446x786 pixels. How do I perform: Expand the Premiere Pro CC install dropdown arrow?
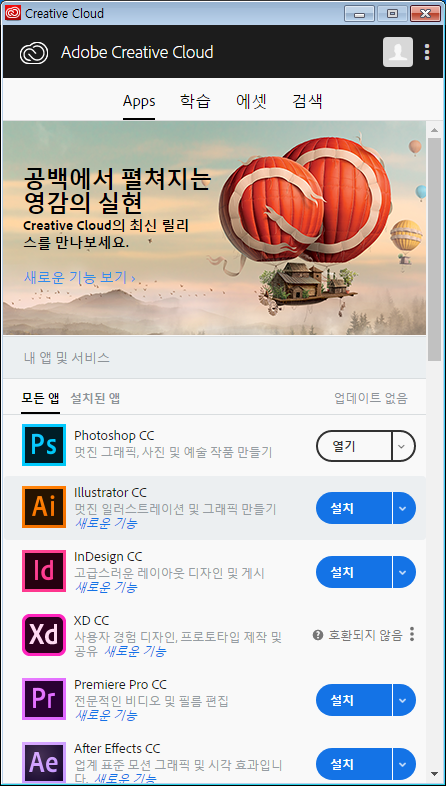(x=404, y=700)
